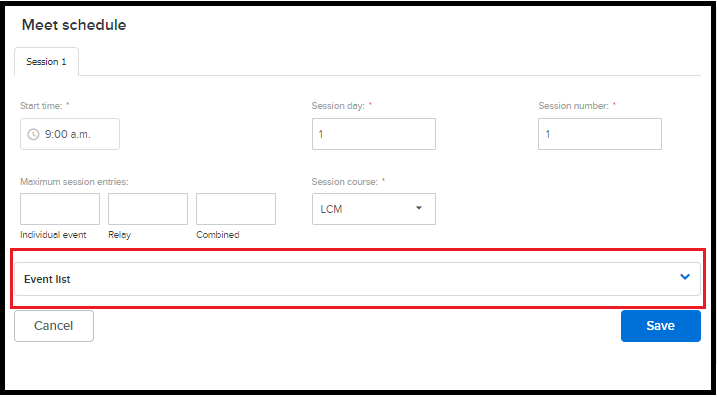Open the 9:00 a.m. start time picker

pos(70,134)
